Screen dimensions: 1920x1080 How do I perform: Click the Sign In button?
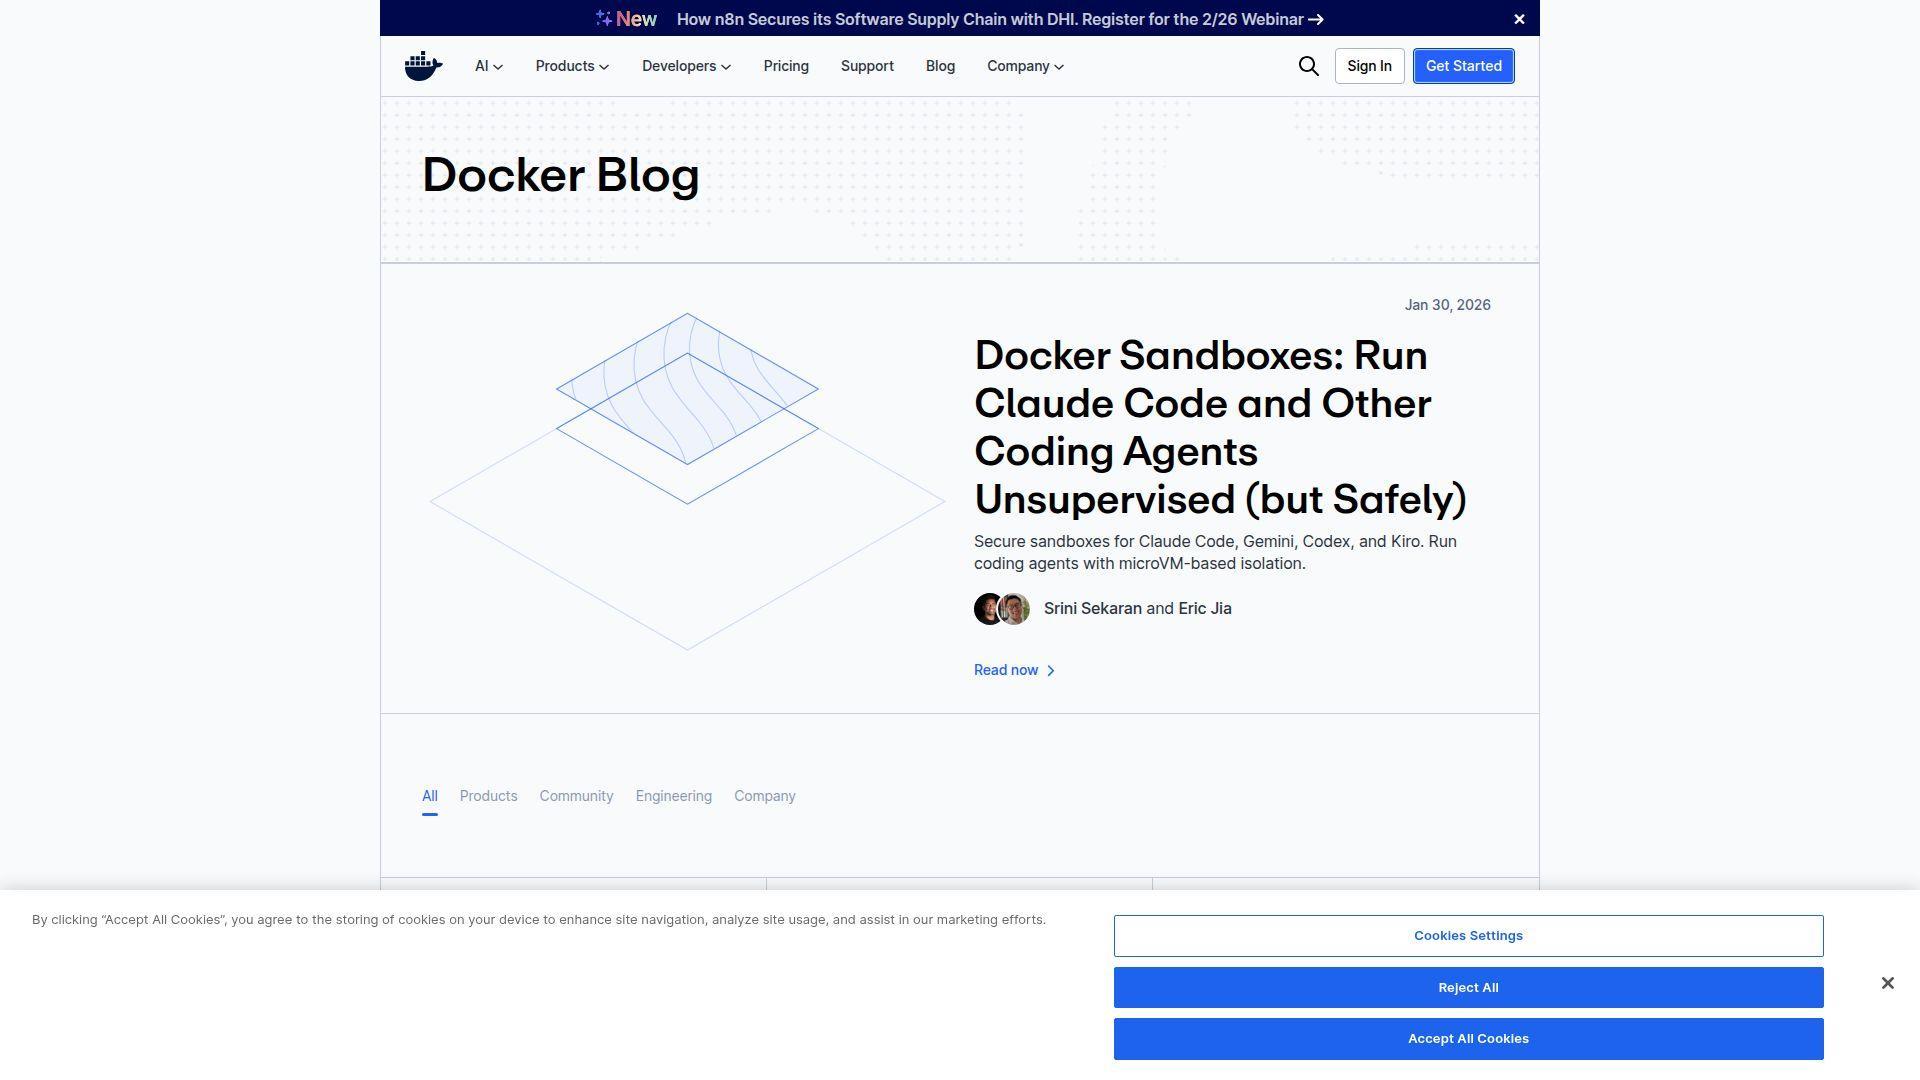[x=1368, y=66]
